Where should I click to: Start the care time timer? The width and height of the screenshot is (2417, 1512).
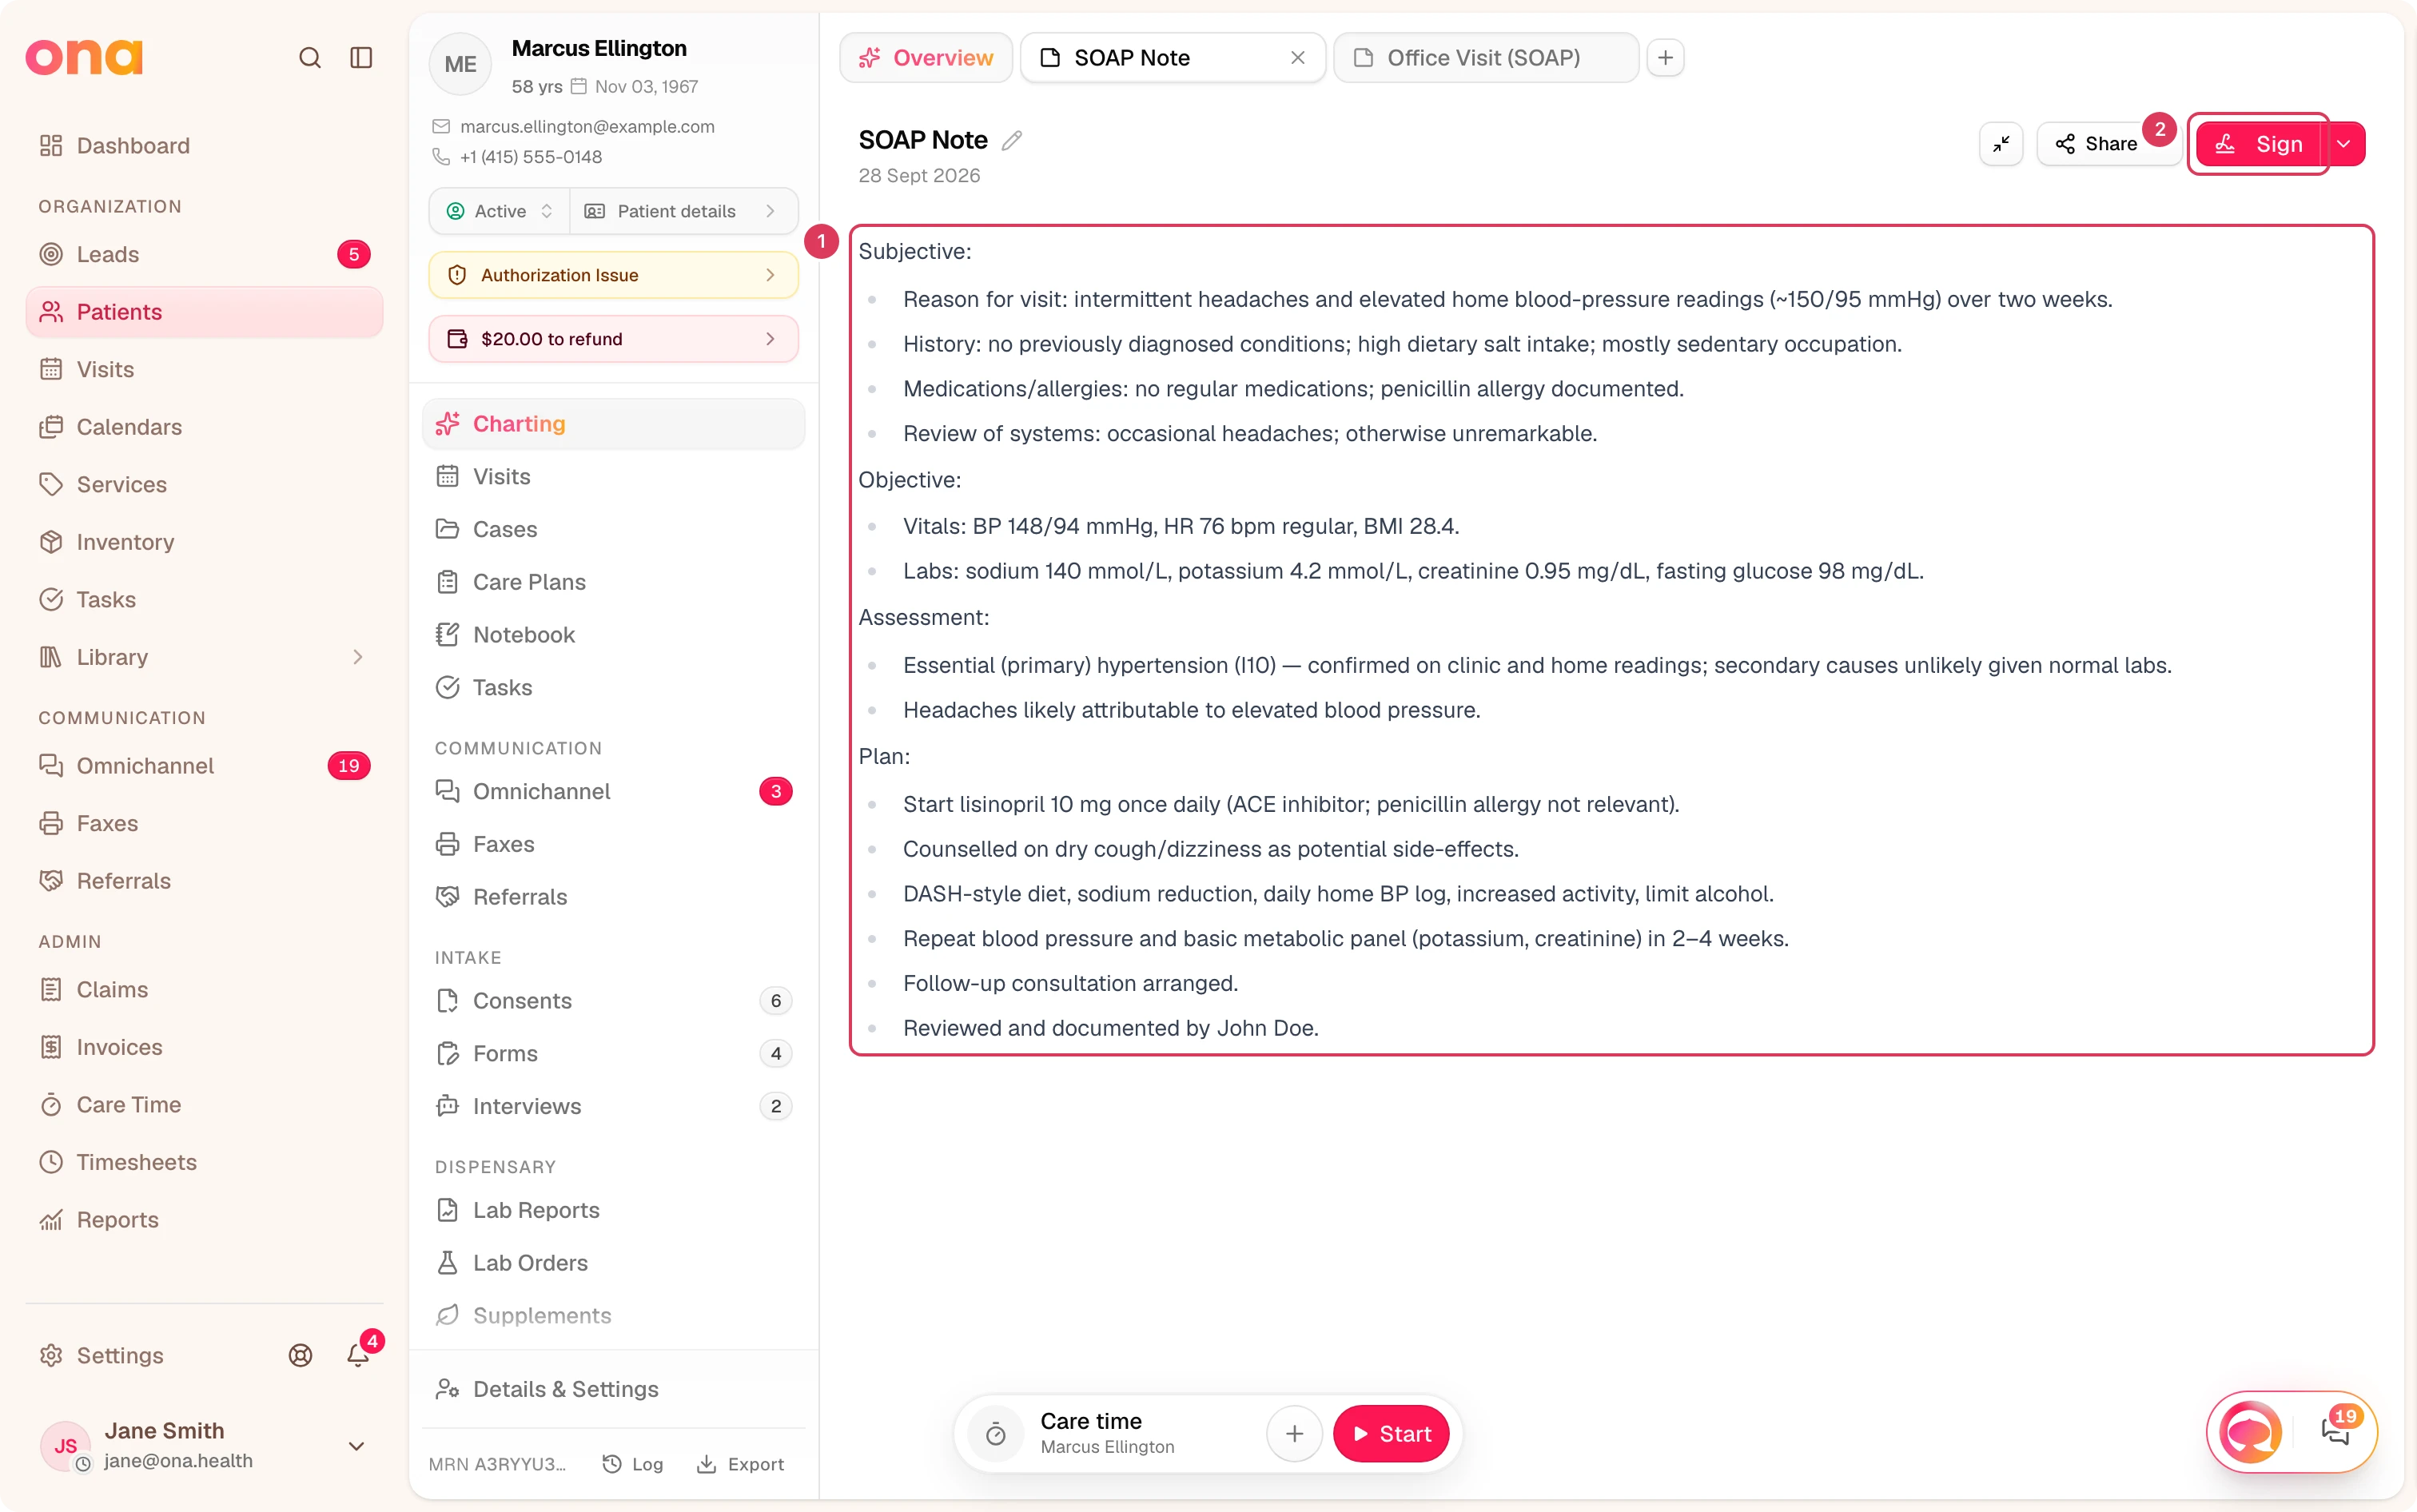[x=1391, y=1434]
